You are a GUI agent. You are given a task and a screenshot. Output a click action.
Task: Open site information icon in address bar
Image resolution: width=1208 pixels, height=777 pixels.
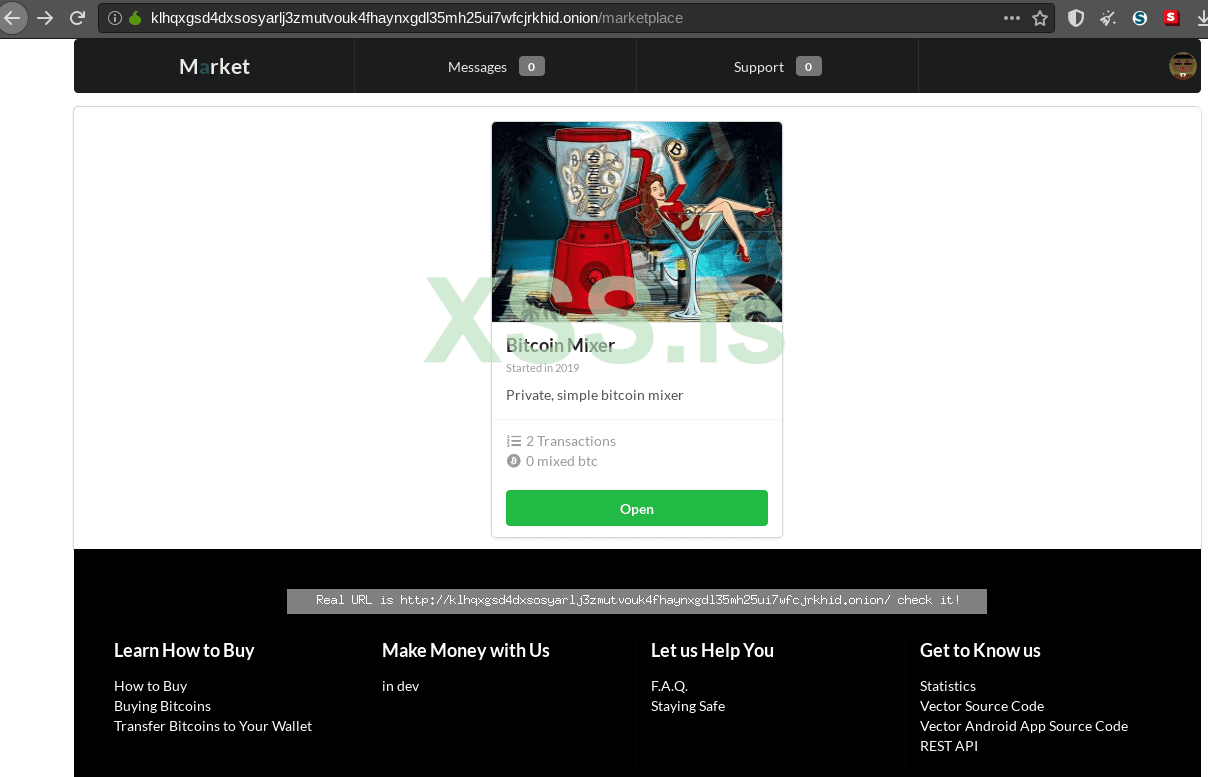(x=115, y=18)
